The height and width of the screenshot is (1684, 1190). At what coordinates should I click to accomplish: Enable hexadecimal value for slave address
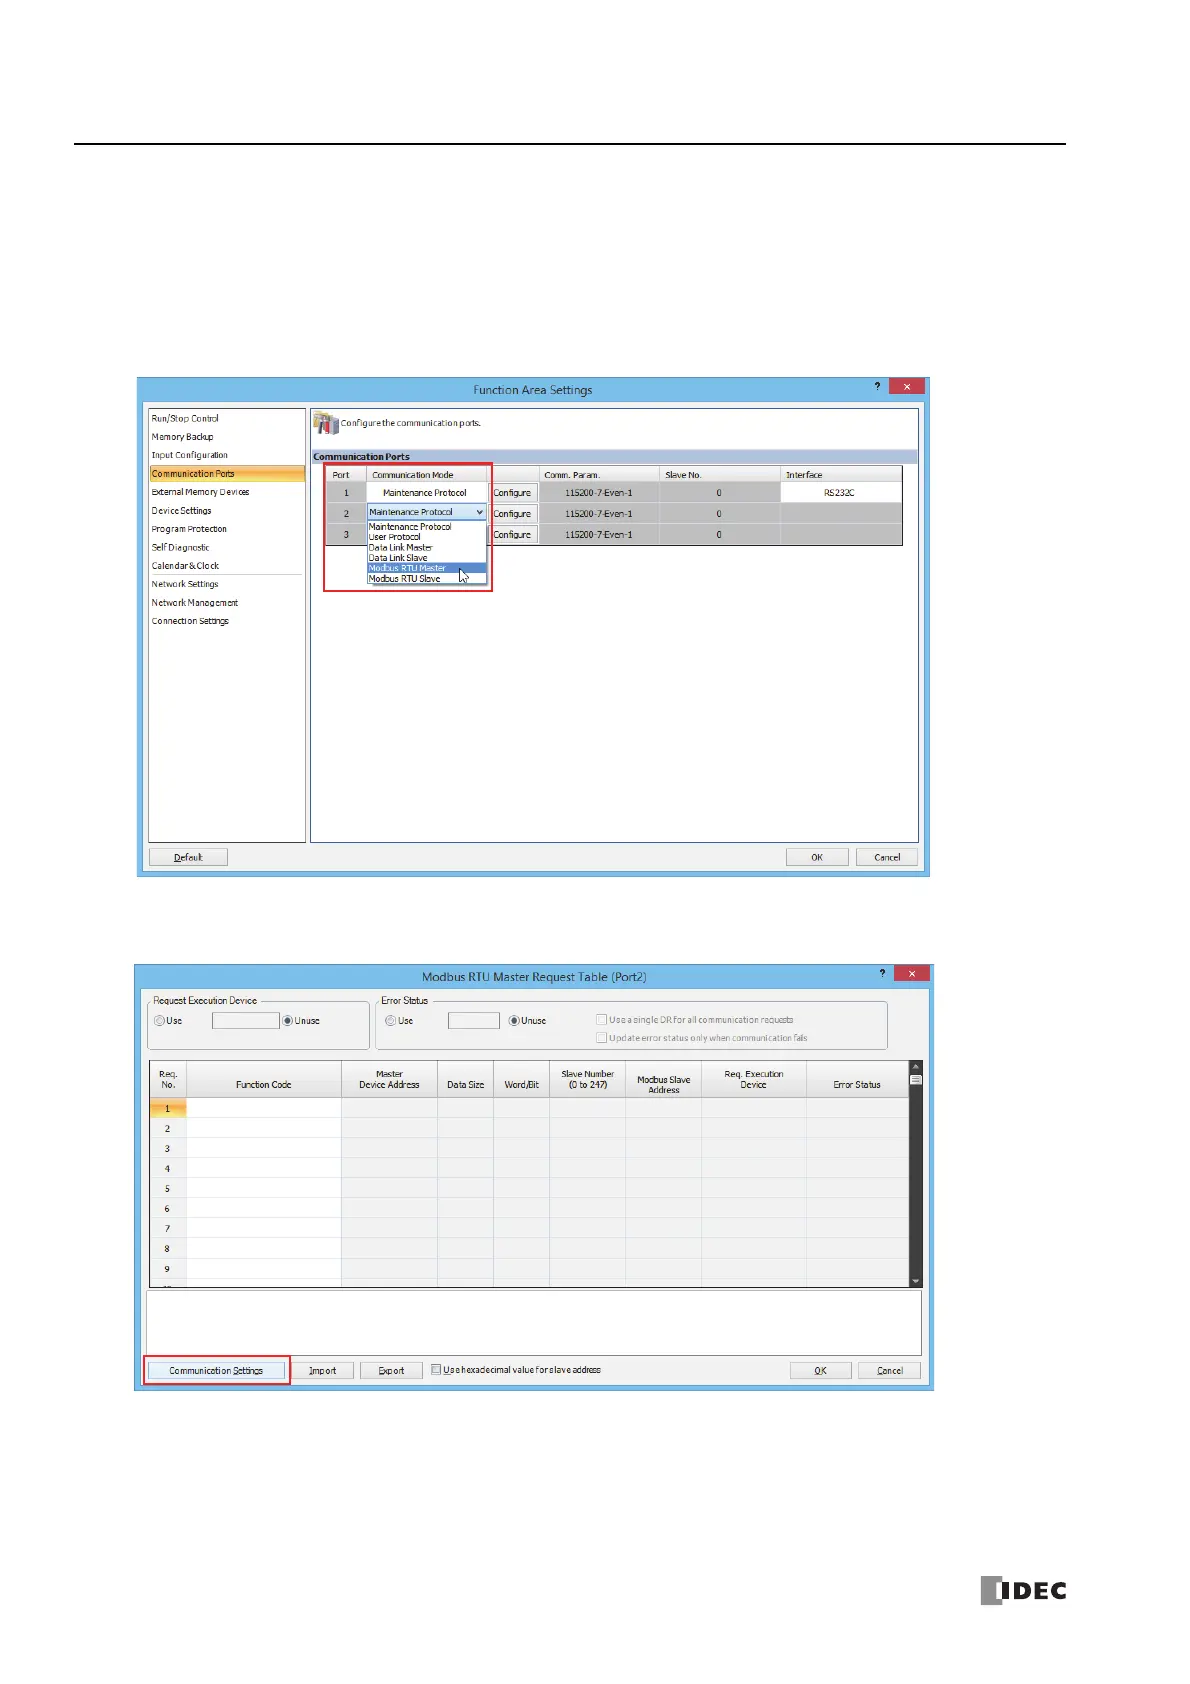(x=436, y=1370)
